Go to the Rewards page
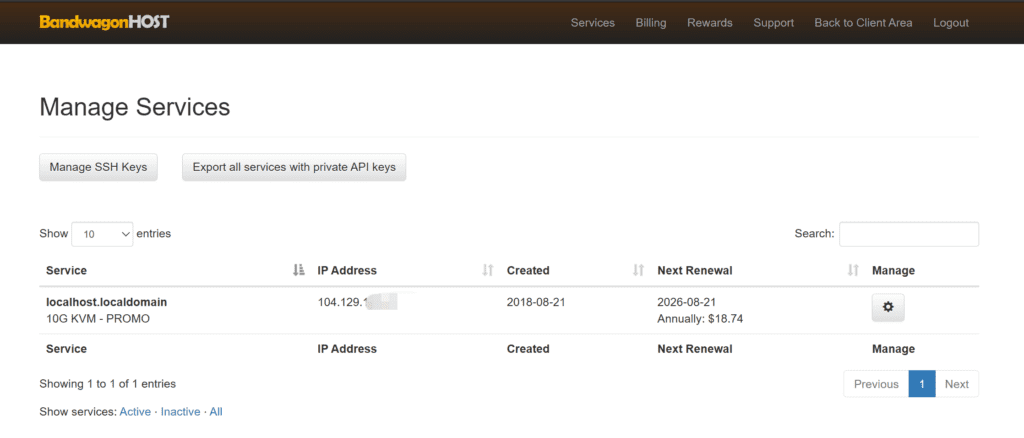This screenshot has width=1024, height=438. point(709,22)
